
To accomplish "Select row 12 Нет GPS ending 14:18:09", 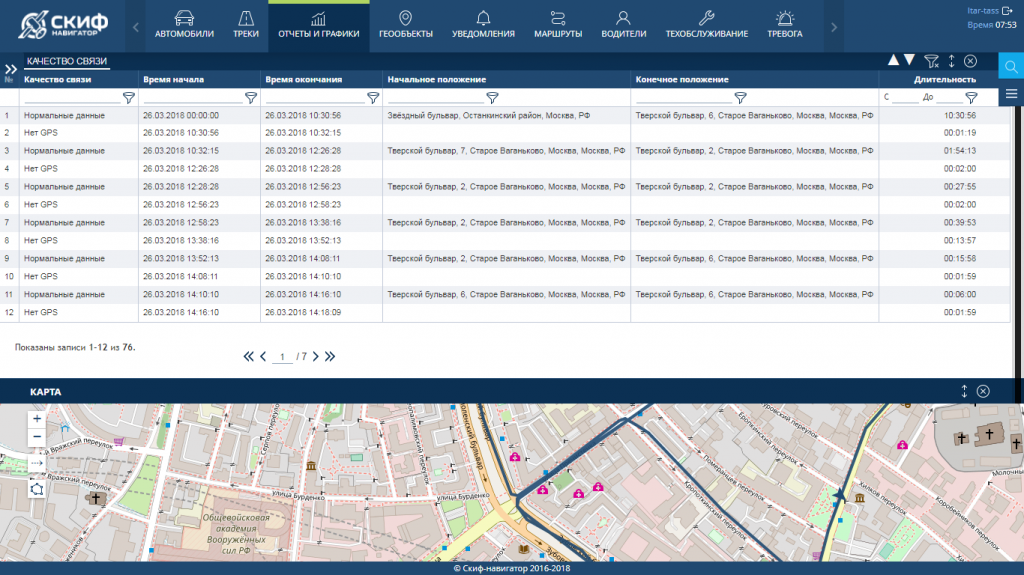I will tap(505, 312).
